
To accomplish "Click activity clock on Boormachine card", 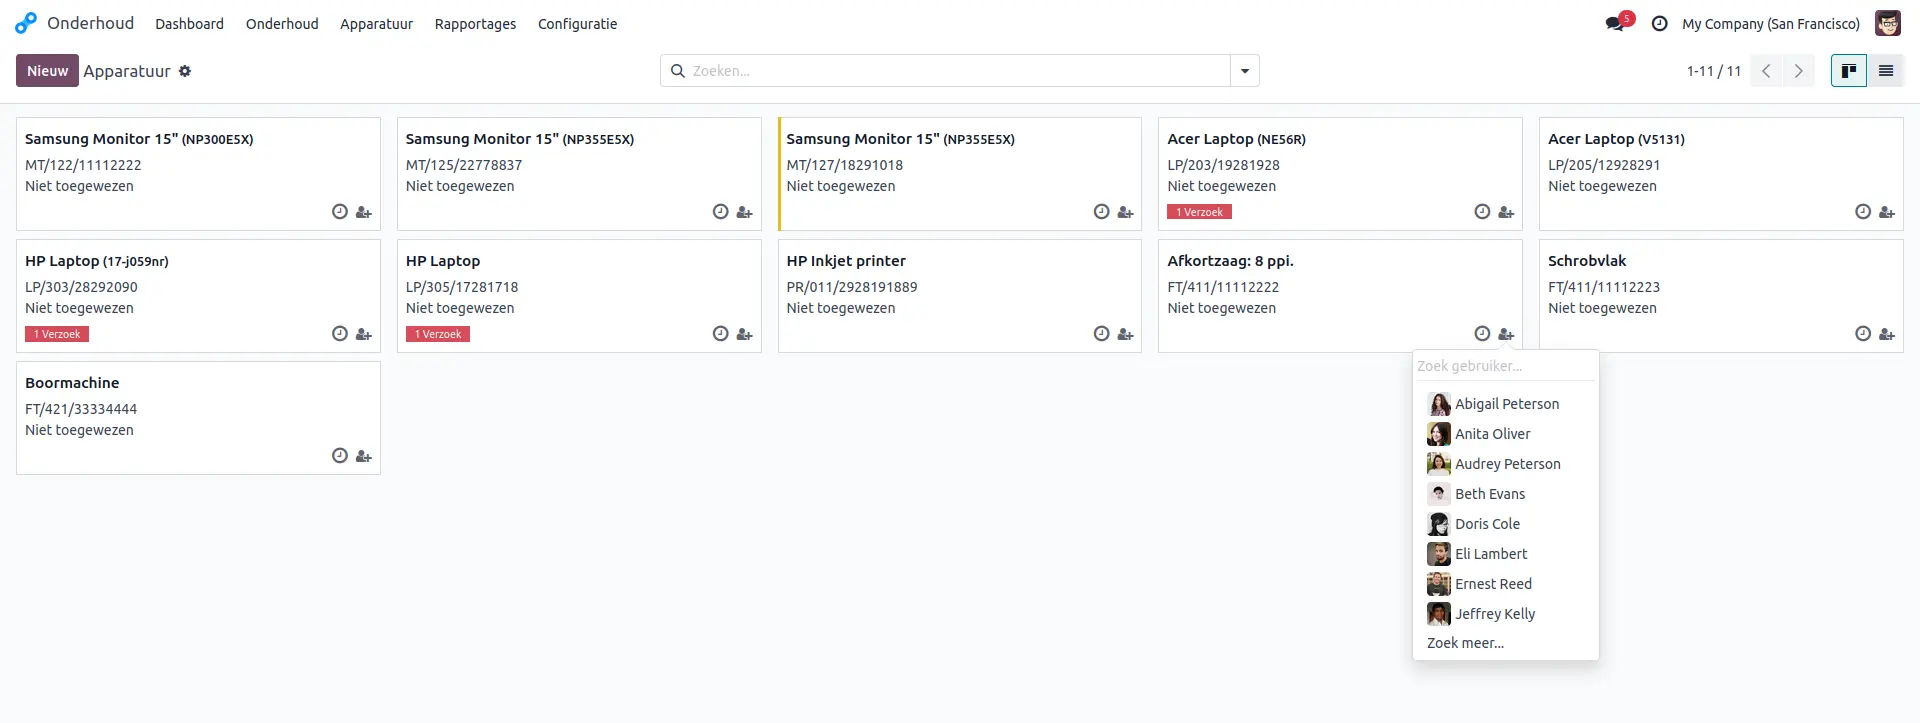I will pyautogui.click(x=340, y=456).
